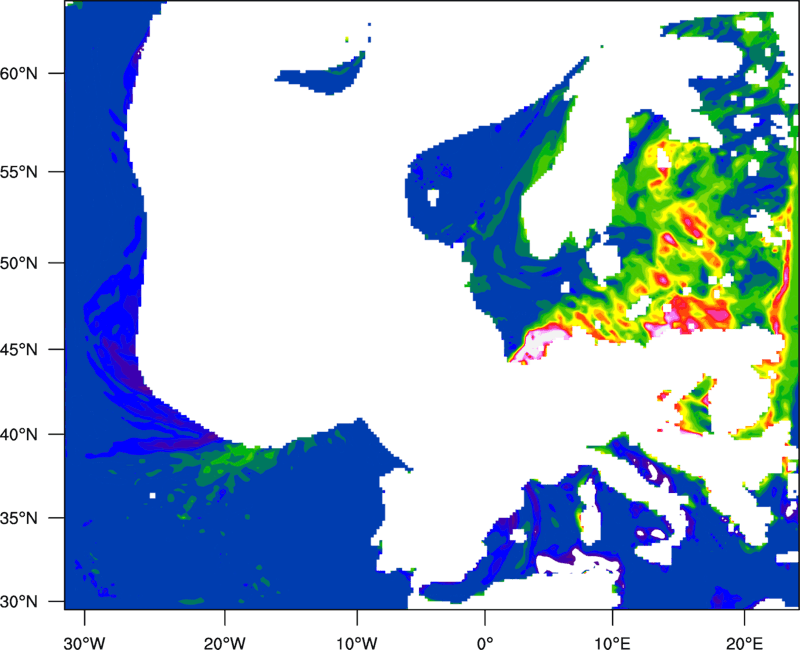Click the 55°N latitude label

point(19,171)
